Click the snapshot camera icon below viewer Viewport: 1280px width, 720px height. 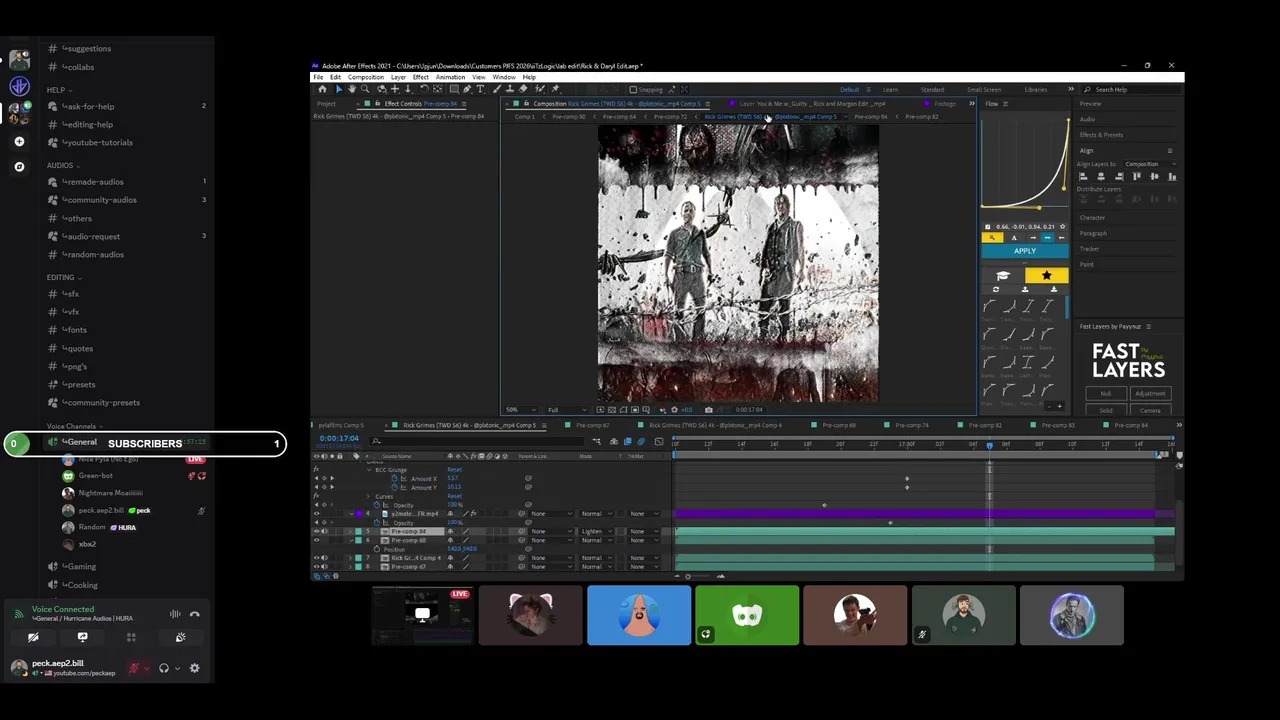pos(708,409)
